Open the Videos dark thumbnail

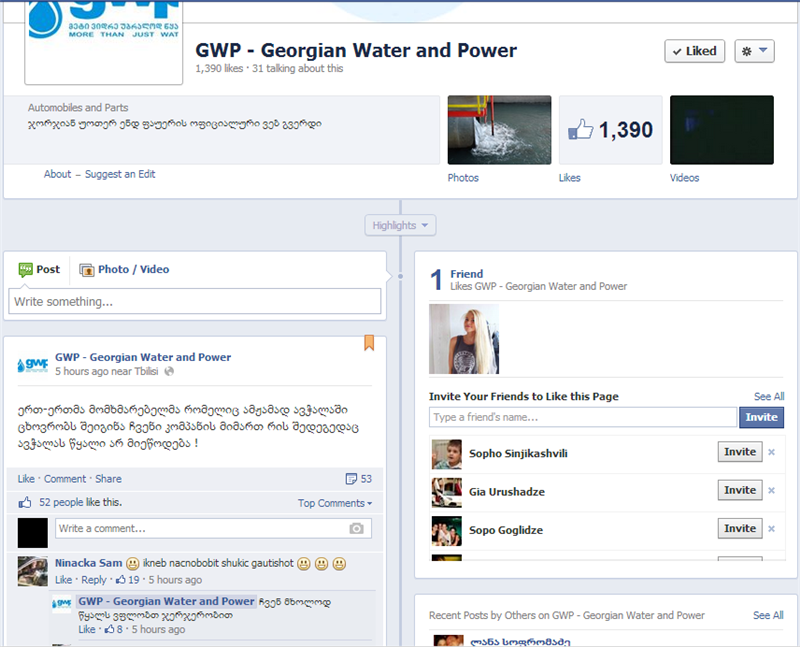click(721, 130)
